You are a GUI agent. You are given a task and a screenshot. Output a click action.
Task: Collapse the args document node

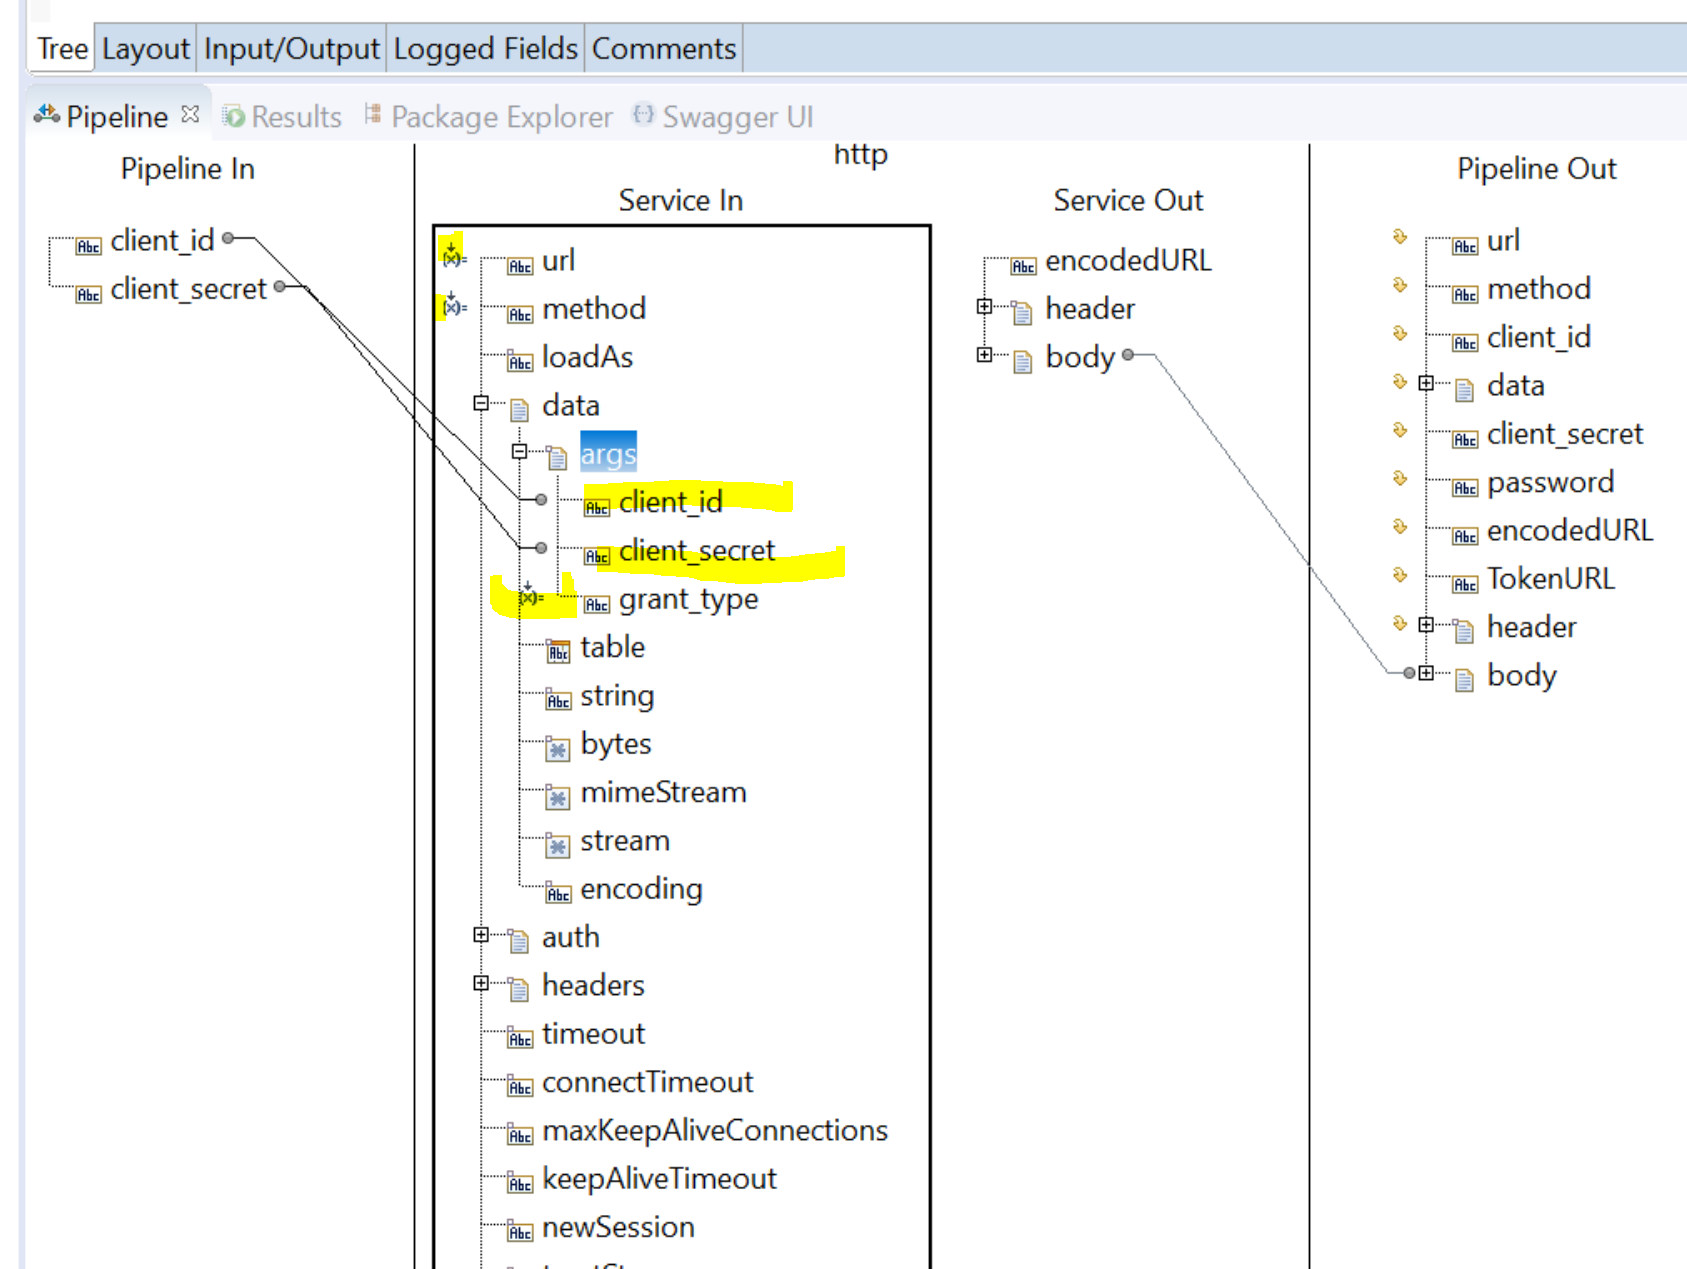[519, 452]
